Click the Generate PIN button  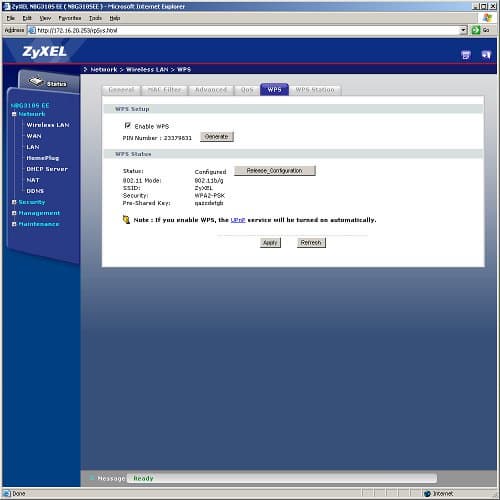[217, 137]
